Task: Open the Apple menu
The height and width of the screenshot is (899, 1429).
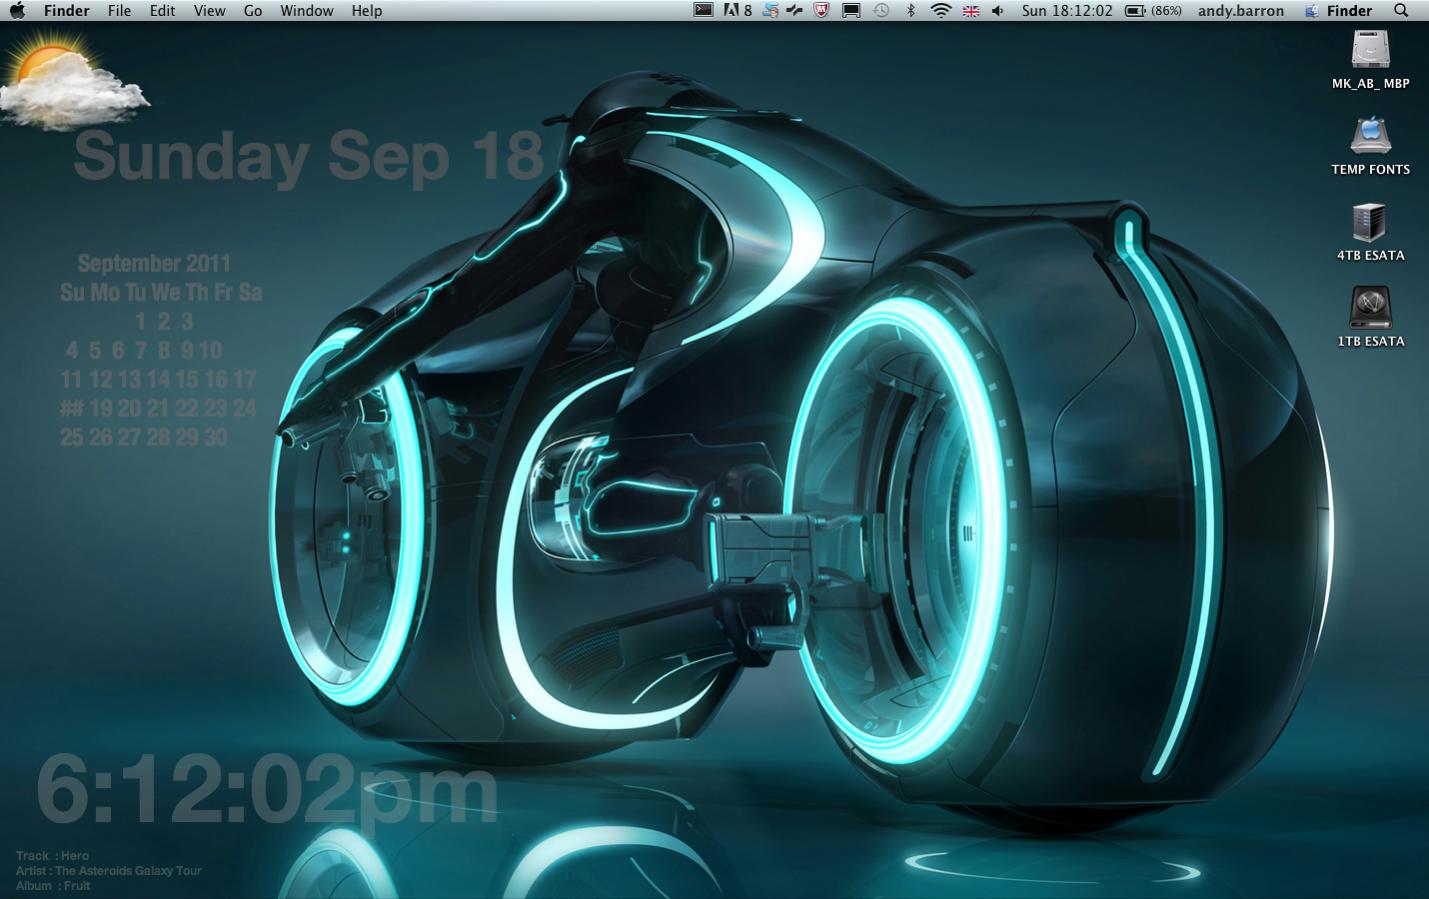Action: [17, 10]
